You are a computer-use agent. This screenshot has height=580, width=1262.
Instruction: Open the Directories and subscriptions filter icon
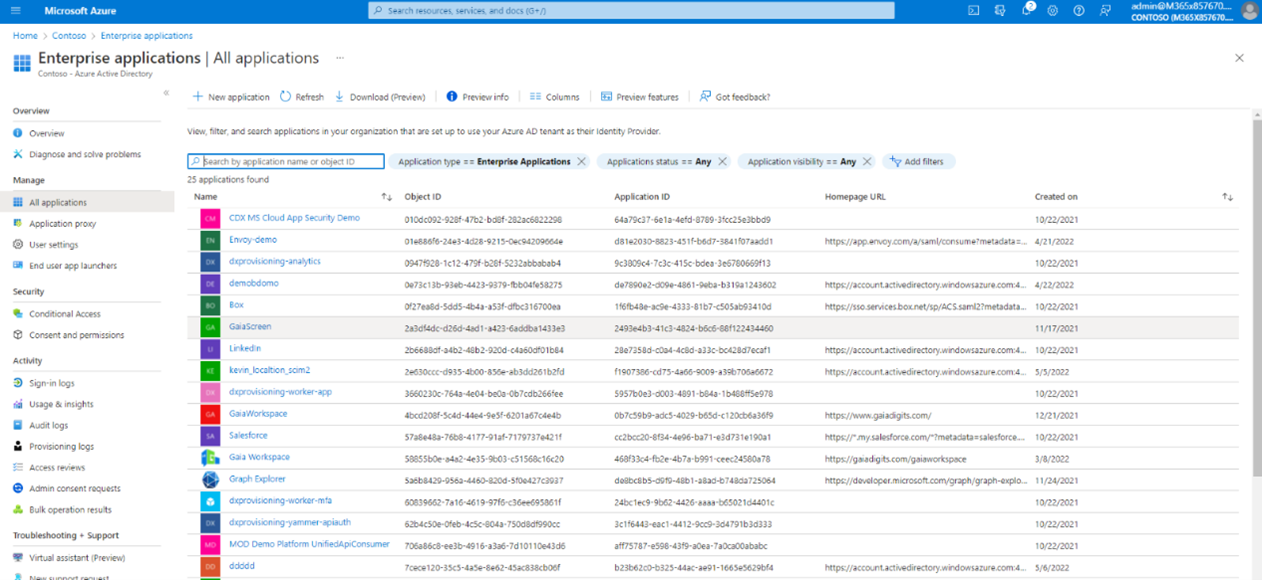[999, 11]
